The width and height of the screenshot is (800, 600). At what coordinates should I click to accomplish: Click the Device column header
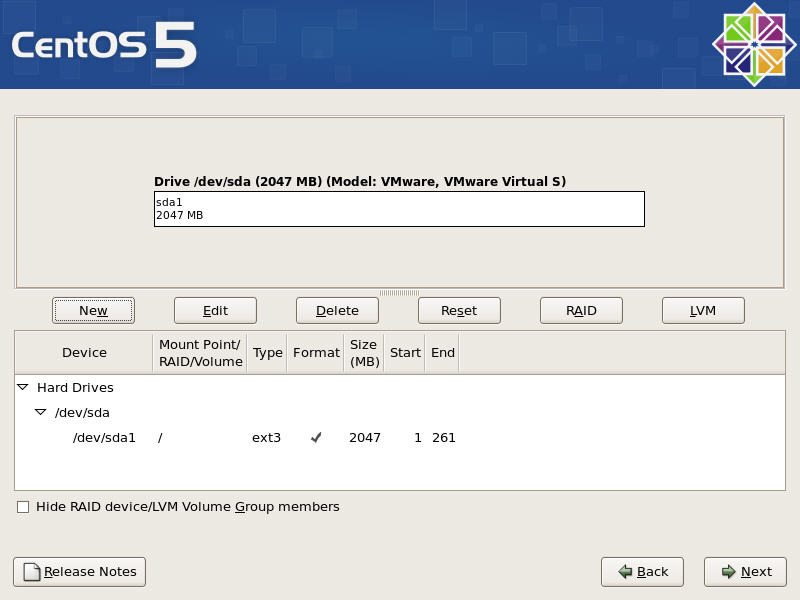pyautogui.click(x=84, y=353)
